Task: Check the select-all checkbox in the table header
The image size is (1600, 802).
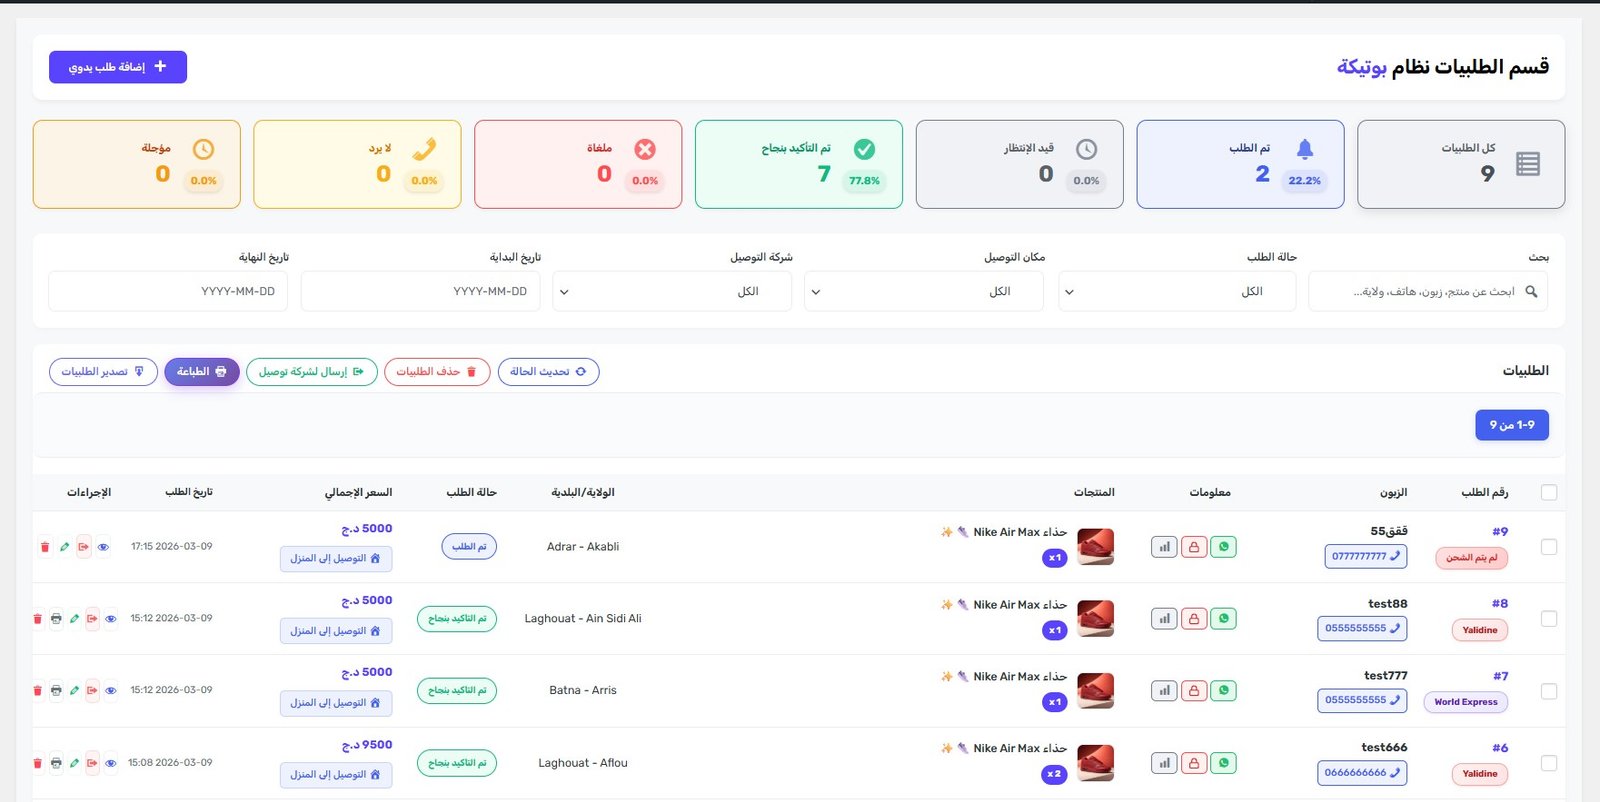Action: (1549, 492)
